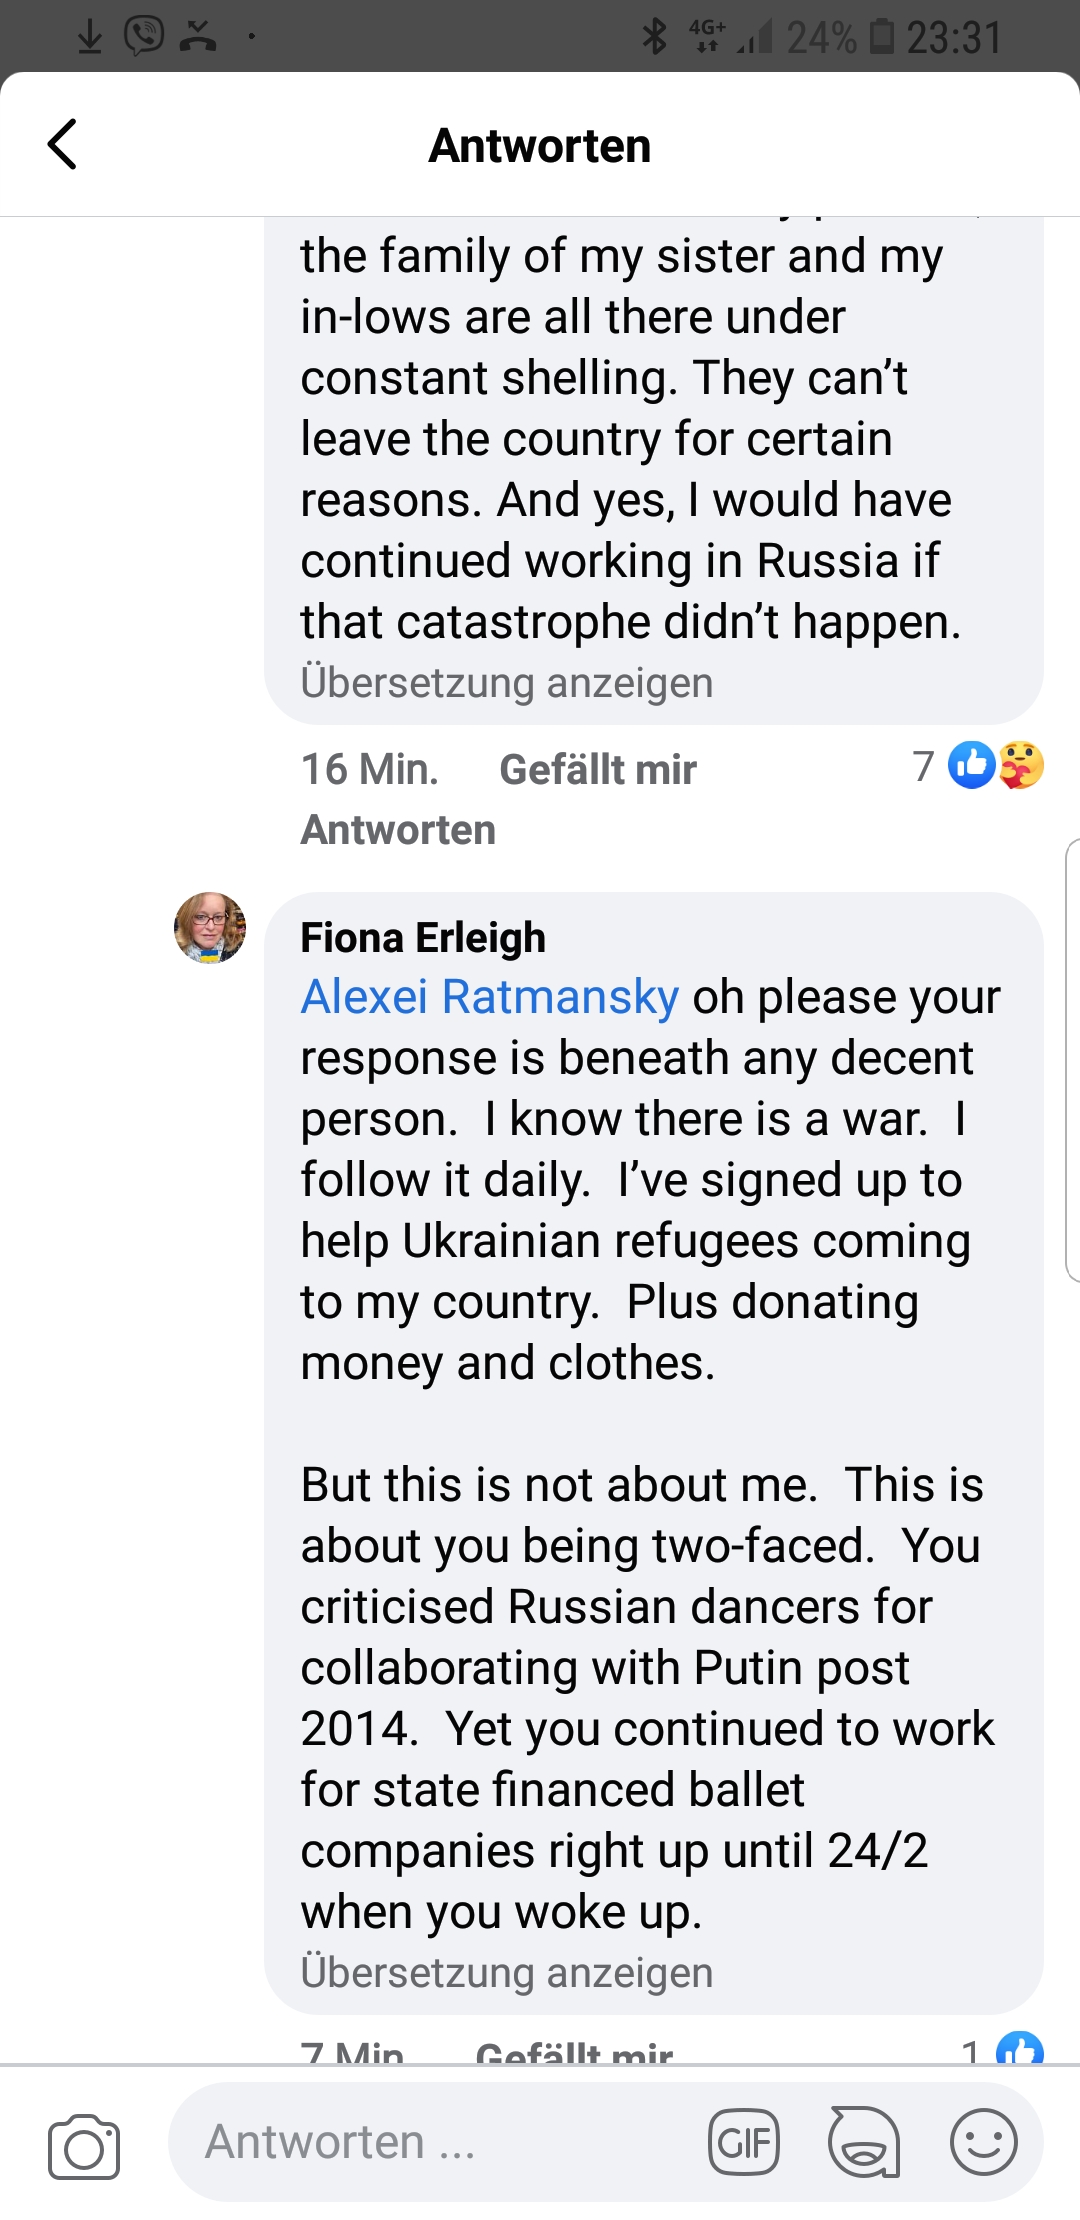1080x2220 pixels.
Task: Tap the download notification icon
Action: pyautogui.click(x=90, y=37)
